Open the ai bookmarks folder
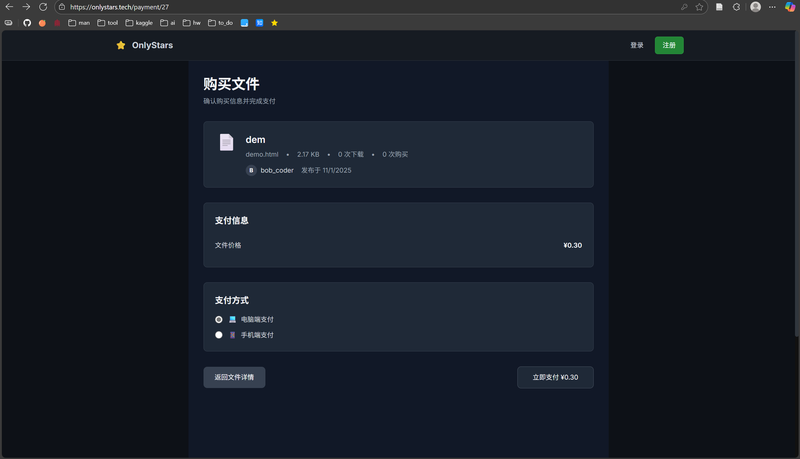The height and width of the screenshot is (459, 800). point(167,23)
